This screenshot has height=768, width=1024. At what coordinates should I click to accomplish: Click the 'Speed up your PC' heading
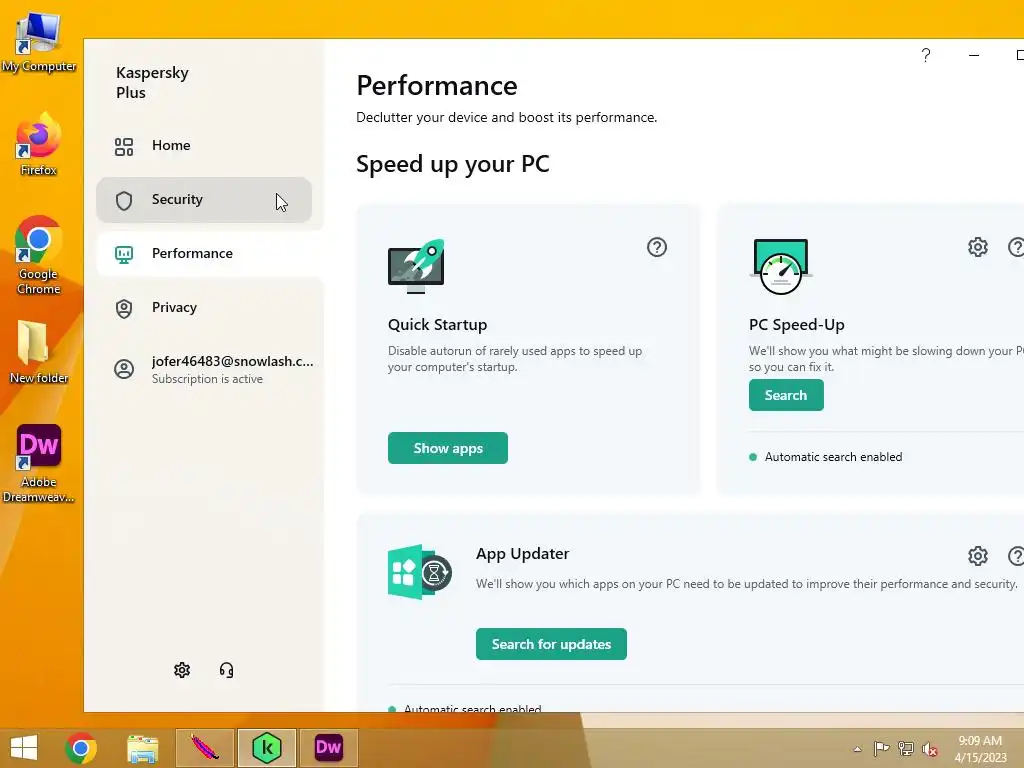453,164
